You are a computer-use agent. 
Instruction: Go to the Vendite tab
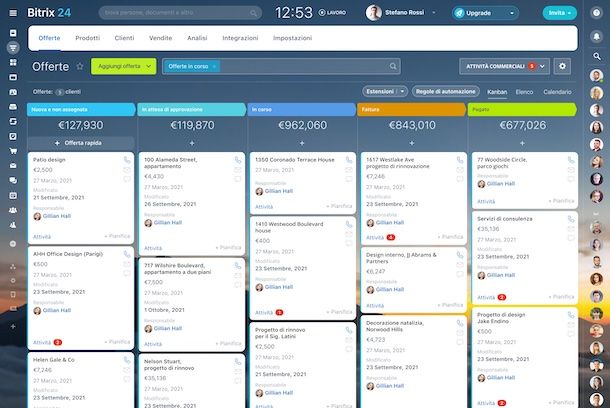160,38
